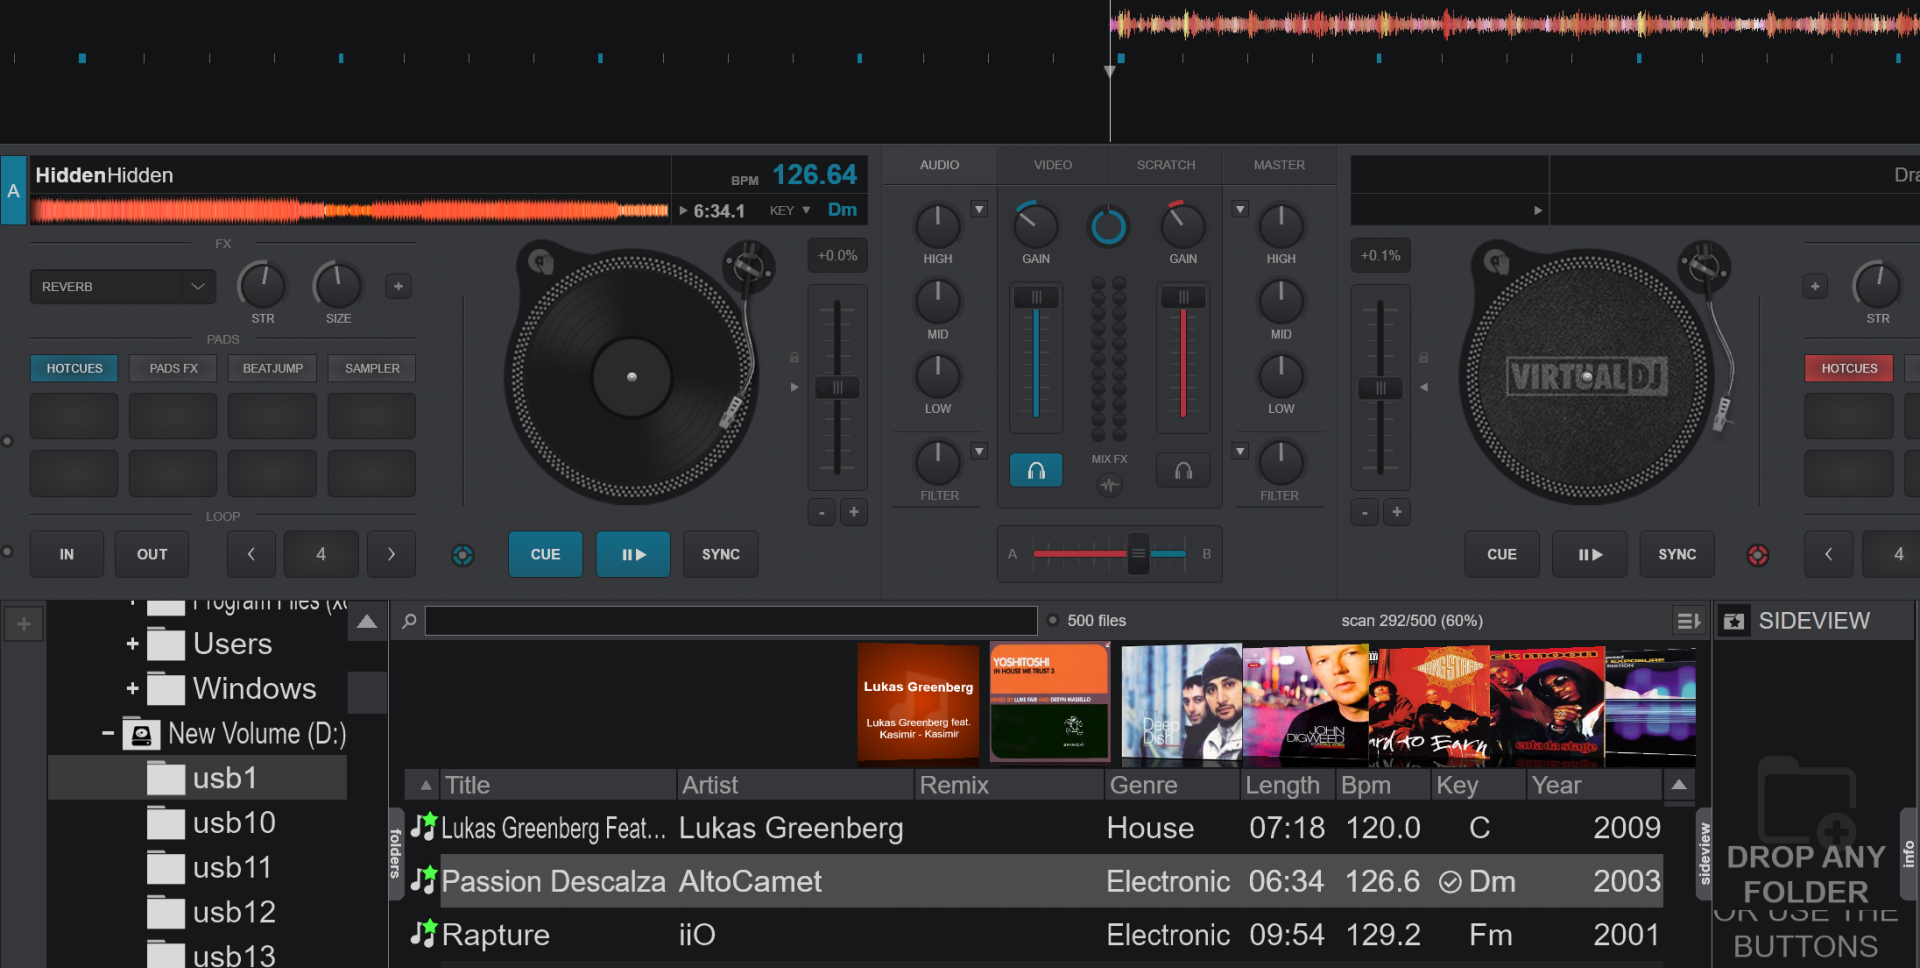1920x968 pixels.
Task: Click the deck B HOTCUES button
Action: 1849,368
